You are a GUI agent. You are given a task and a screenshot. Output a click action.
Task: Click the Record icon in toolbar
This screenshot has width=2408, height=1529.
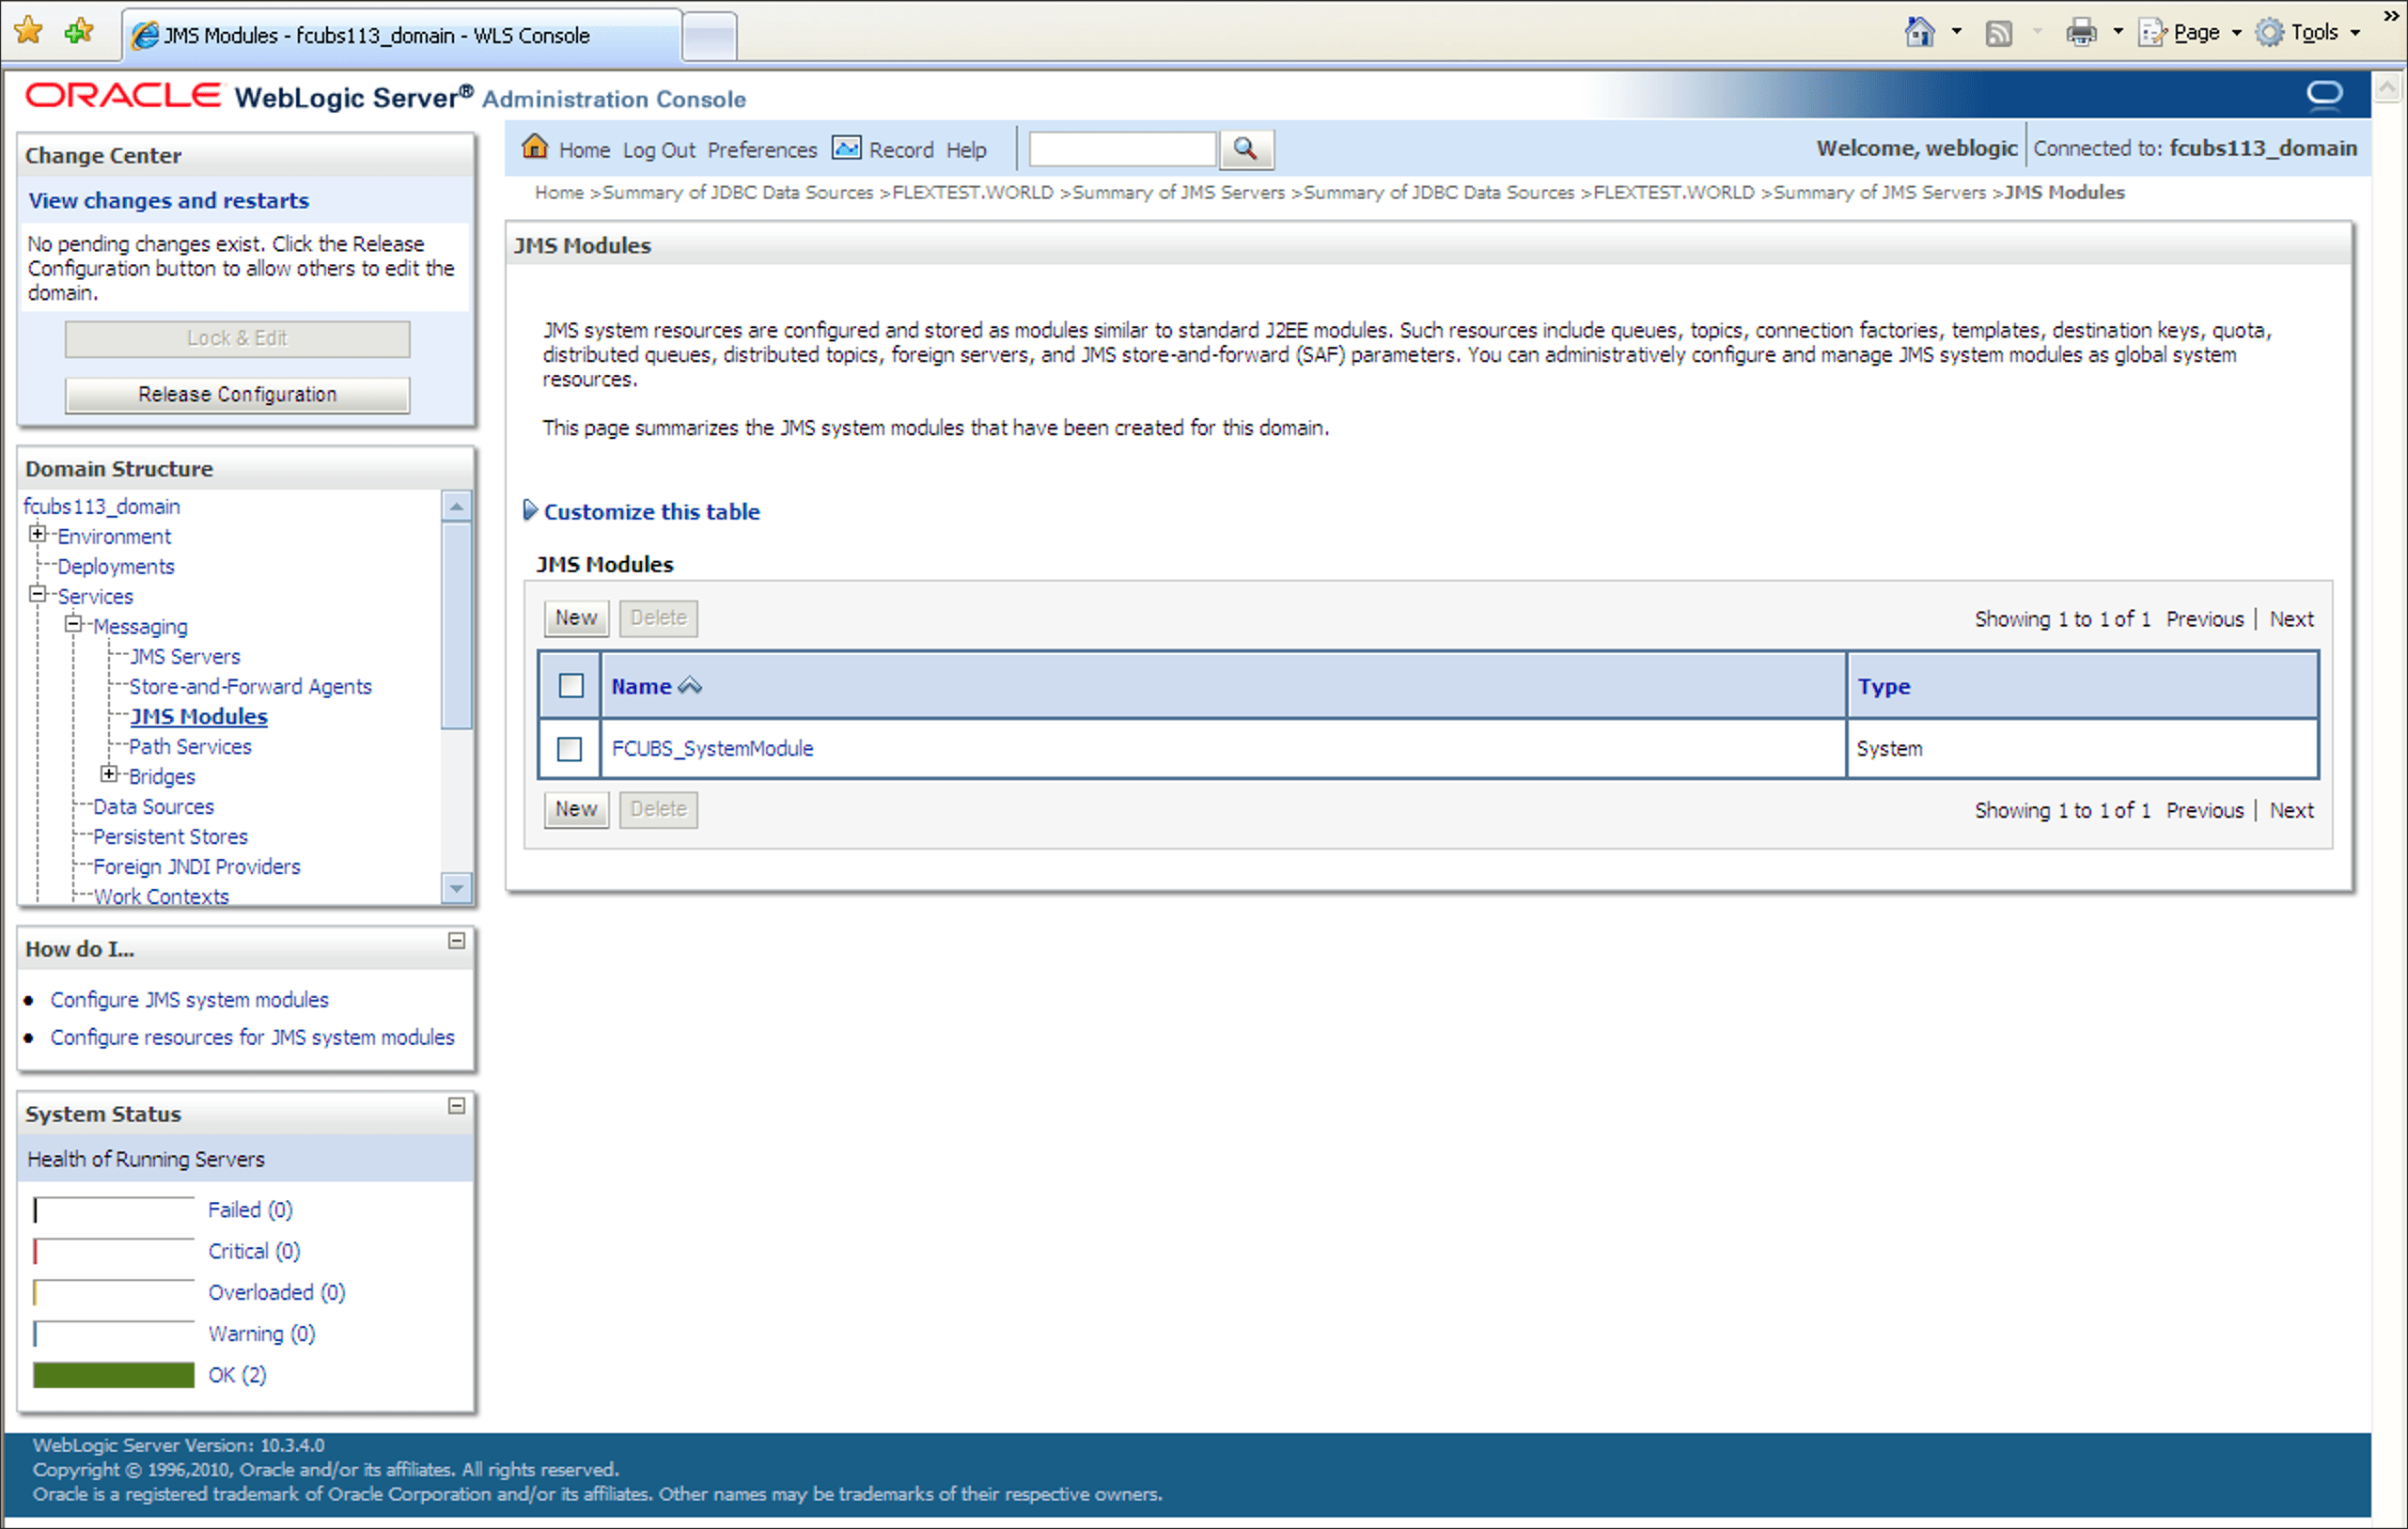tap(846, 148)
